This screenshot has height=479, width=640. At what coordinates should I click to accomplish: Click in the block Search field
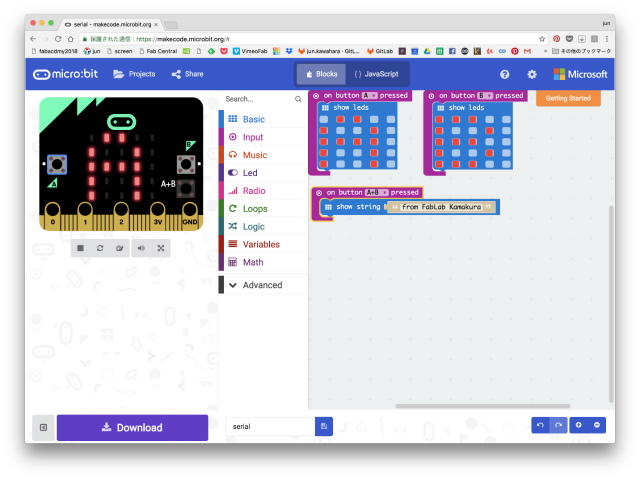[x=258, y=99]
